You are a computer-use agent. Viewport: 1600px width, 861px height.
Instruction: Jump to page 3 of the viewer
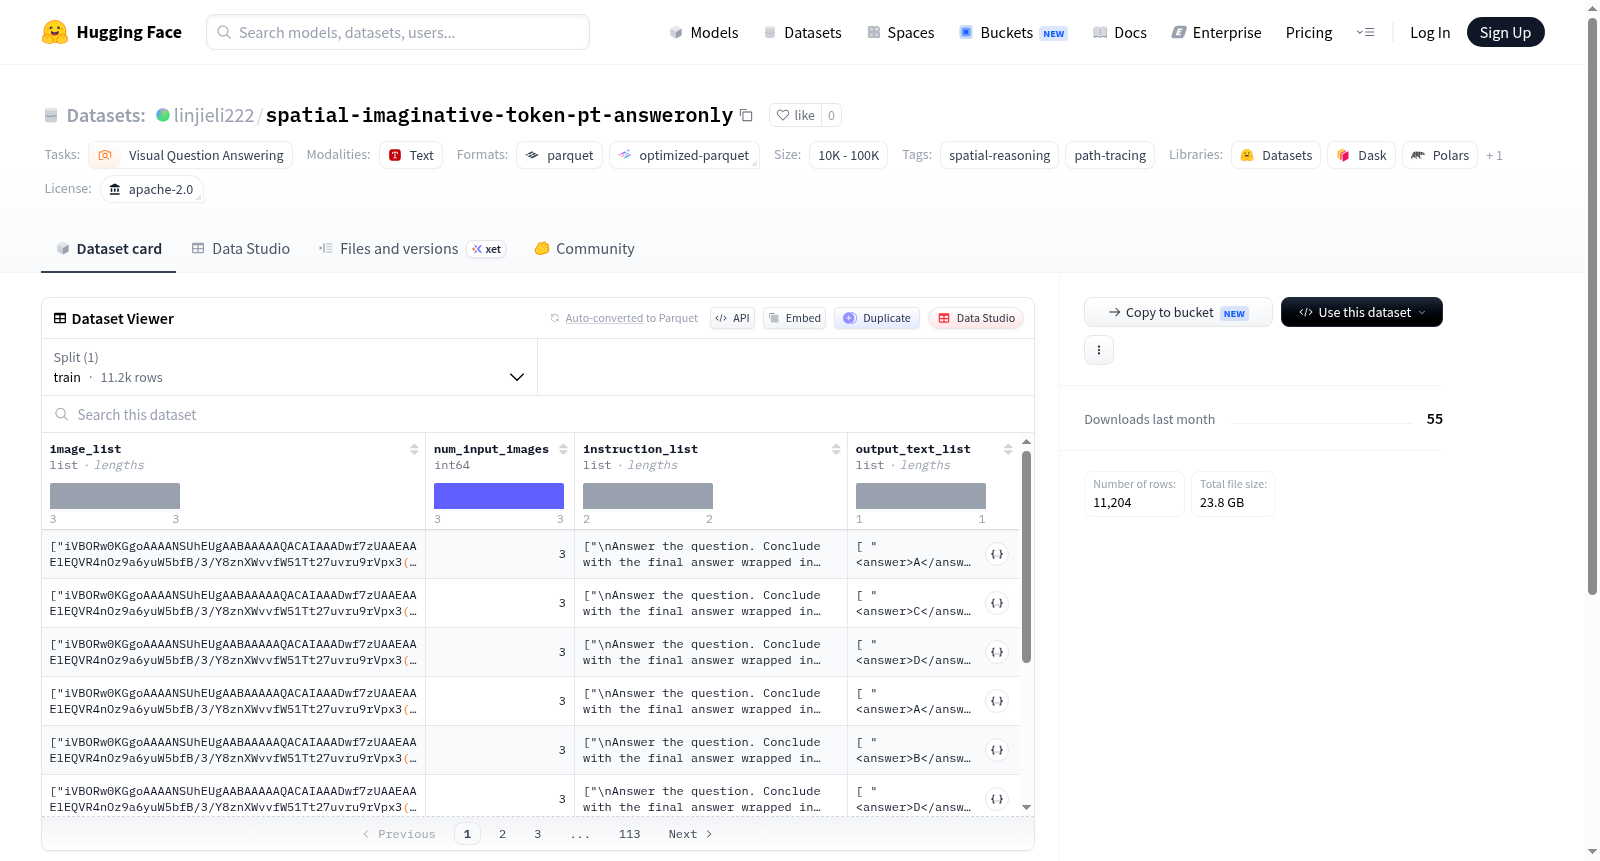click(x=538, y=834)
